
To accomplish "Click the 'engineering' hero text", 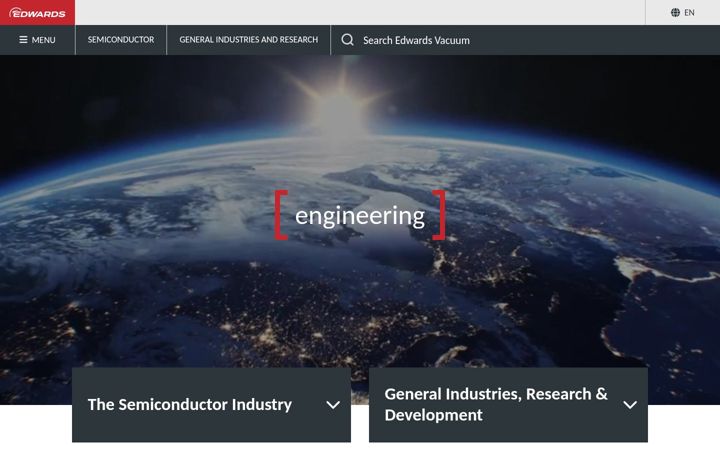I will [360, 215].
